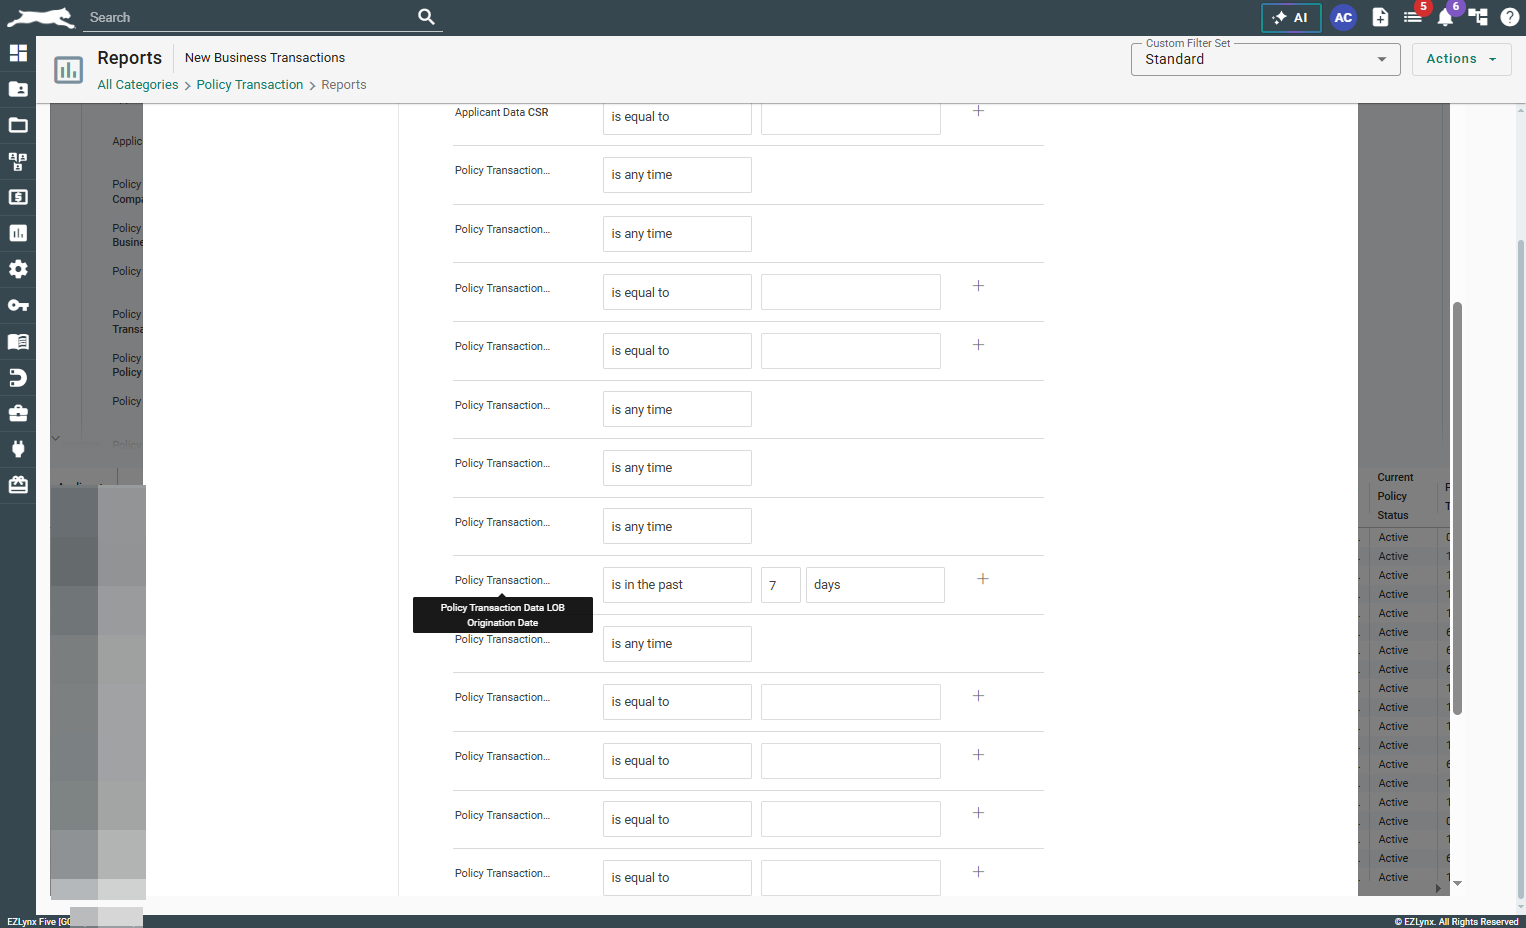Click the search magnifier icon
Image resolution: width=1526 pixels, height=928 pixels.
coord(426,17)
